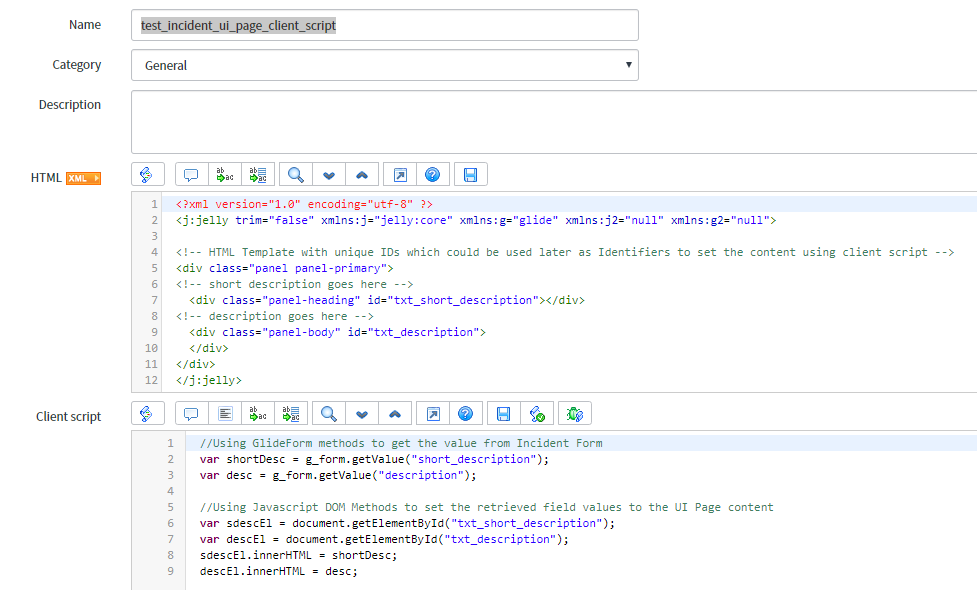The height and width of the screenshot is (590, 977).
Task: Open Client script editor in full screen
Action: [x=433, y=414]
